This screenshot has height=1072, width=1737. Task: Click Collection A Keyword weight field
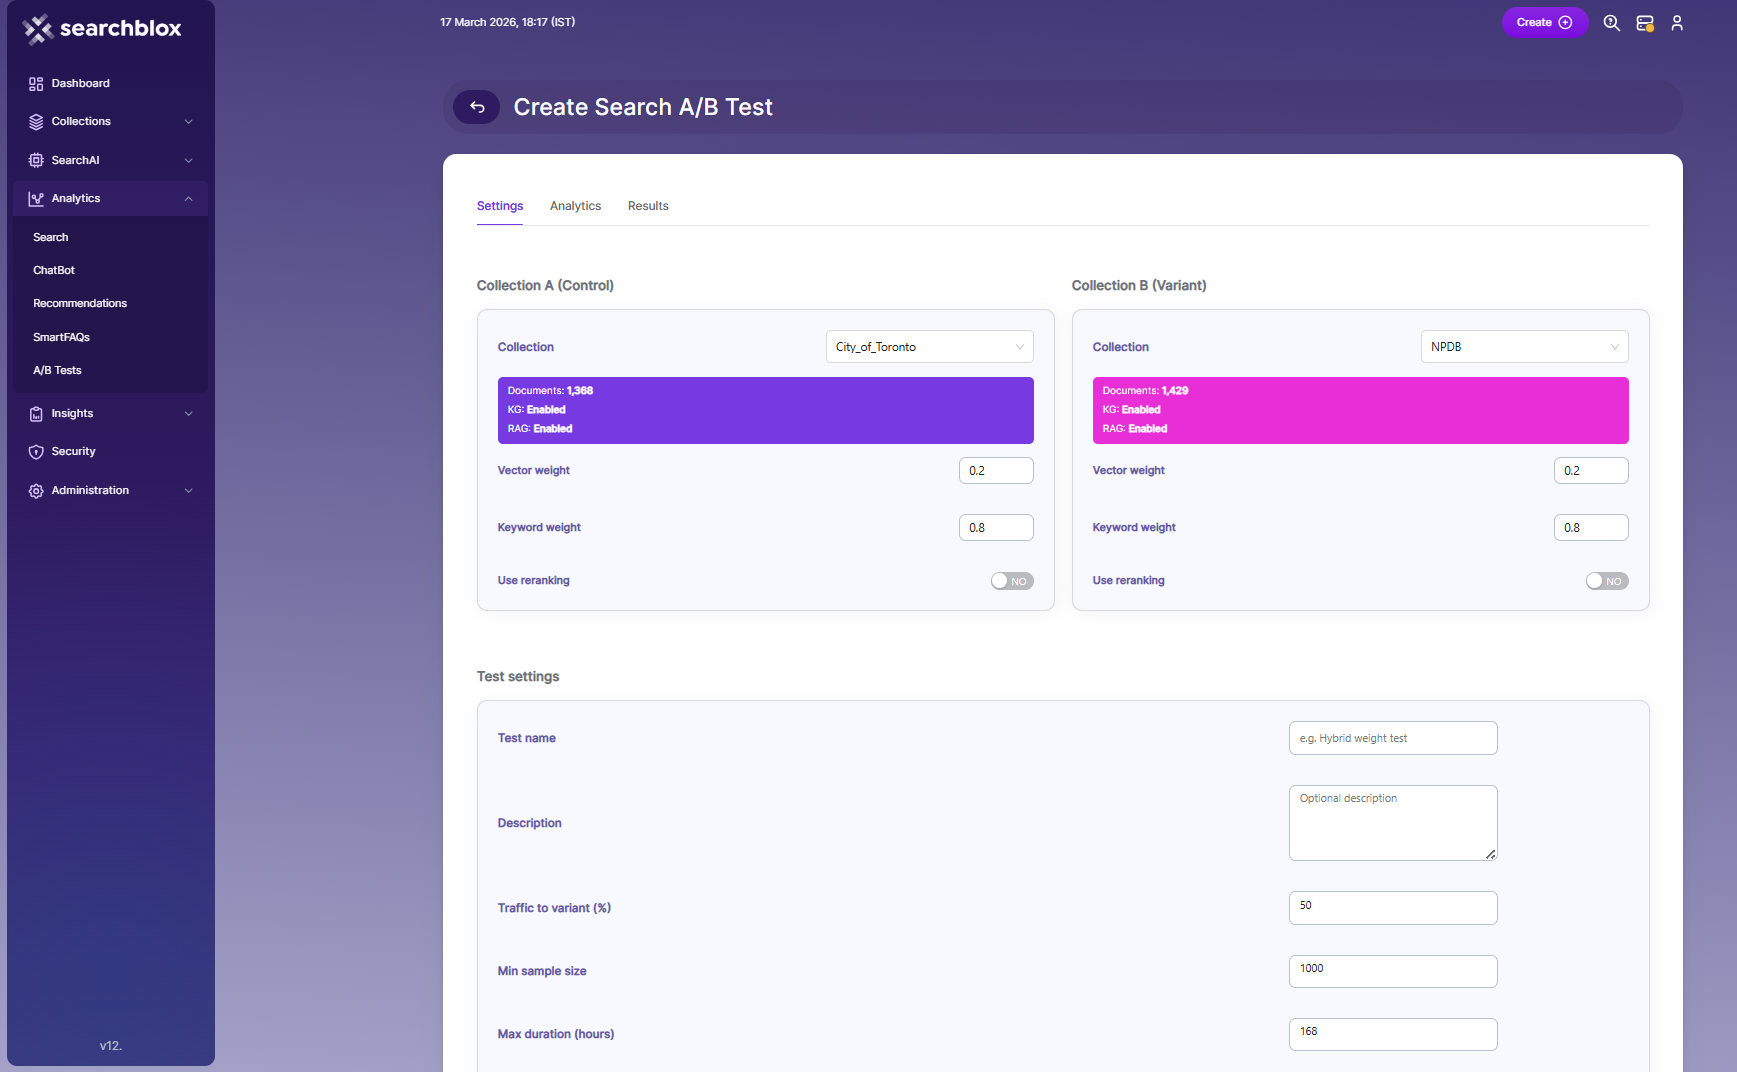point(996,528)
